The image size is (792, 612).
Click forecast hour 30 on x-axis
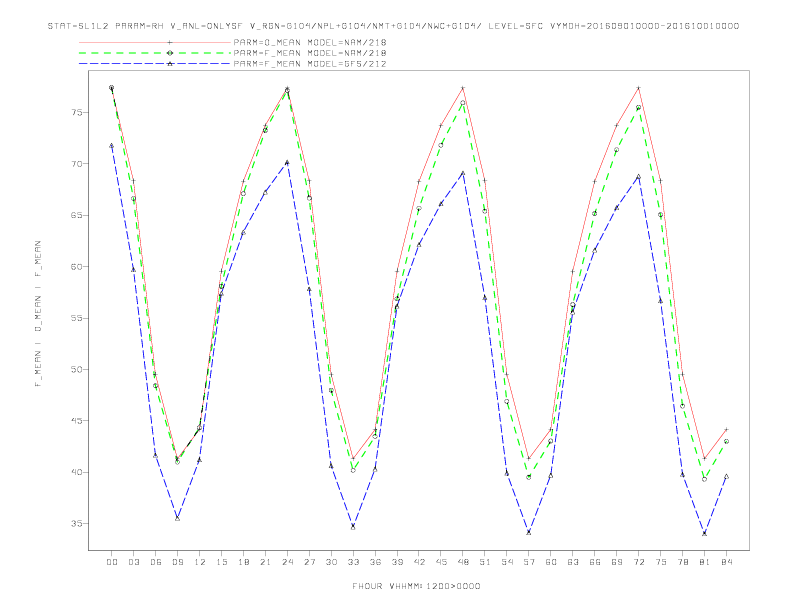[331, 562]
